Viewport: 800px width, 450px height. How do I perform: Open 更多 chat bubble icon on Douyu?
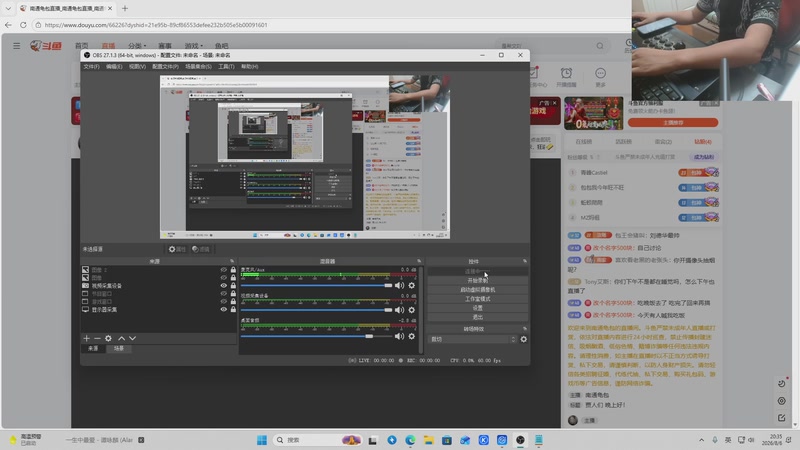601,73
